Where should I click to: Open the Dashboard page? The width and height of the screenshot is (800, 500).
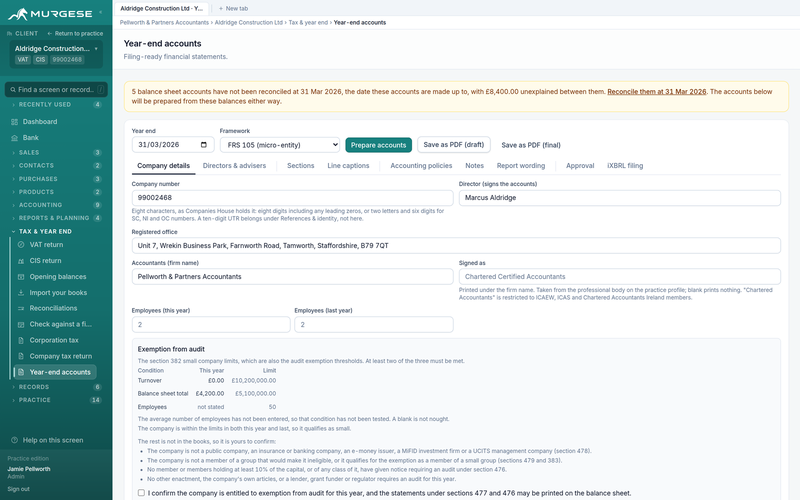pyautogui.click(x=56, y=122)
